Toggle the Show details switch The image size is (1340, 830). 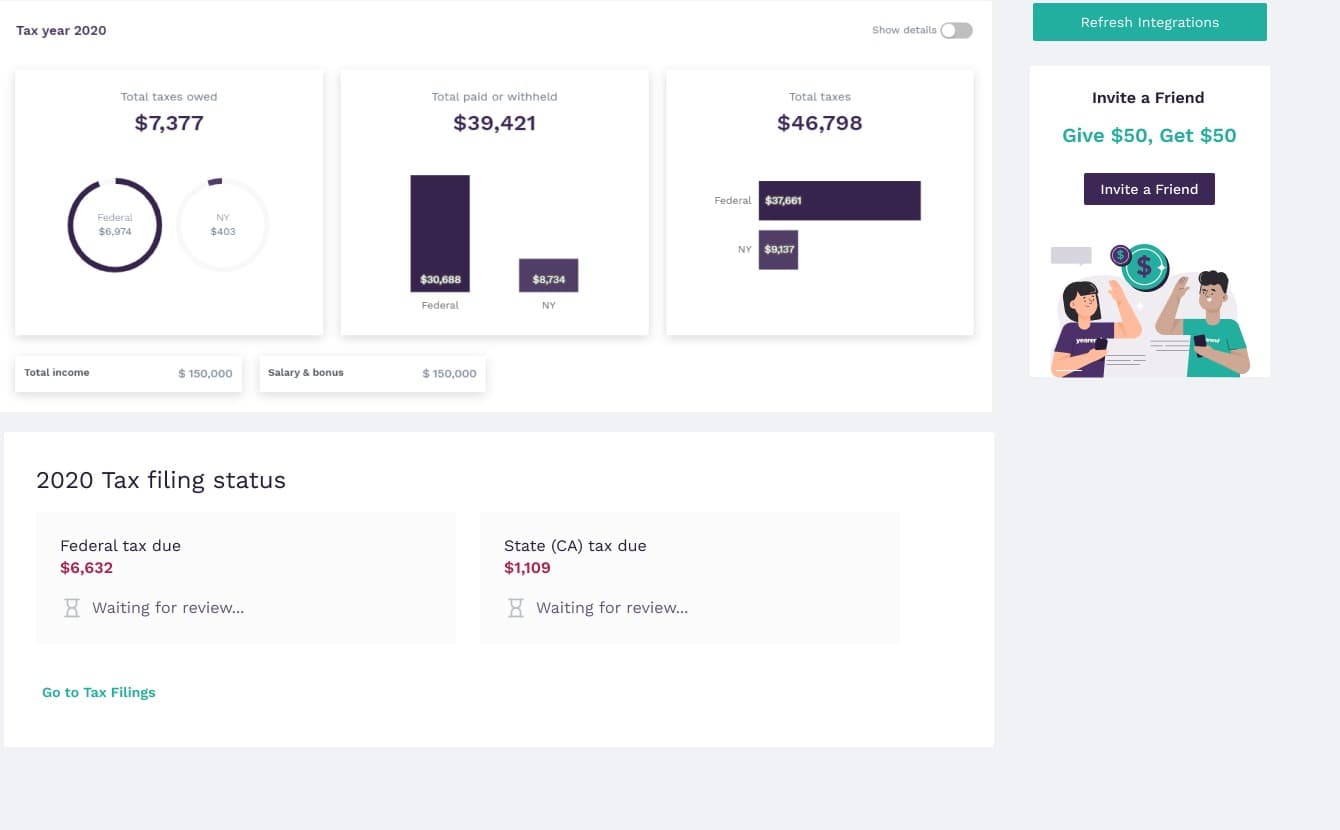[956, 30]
